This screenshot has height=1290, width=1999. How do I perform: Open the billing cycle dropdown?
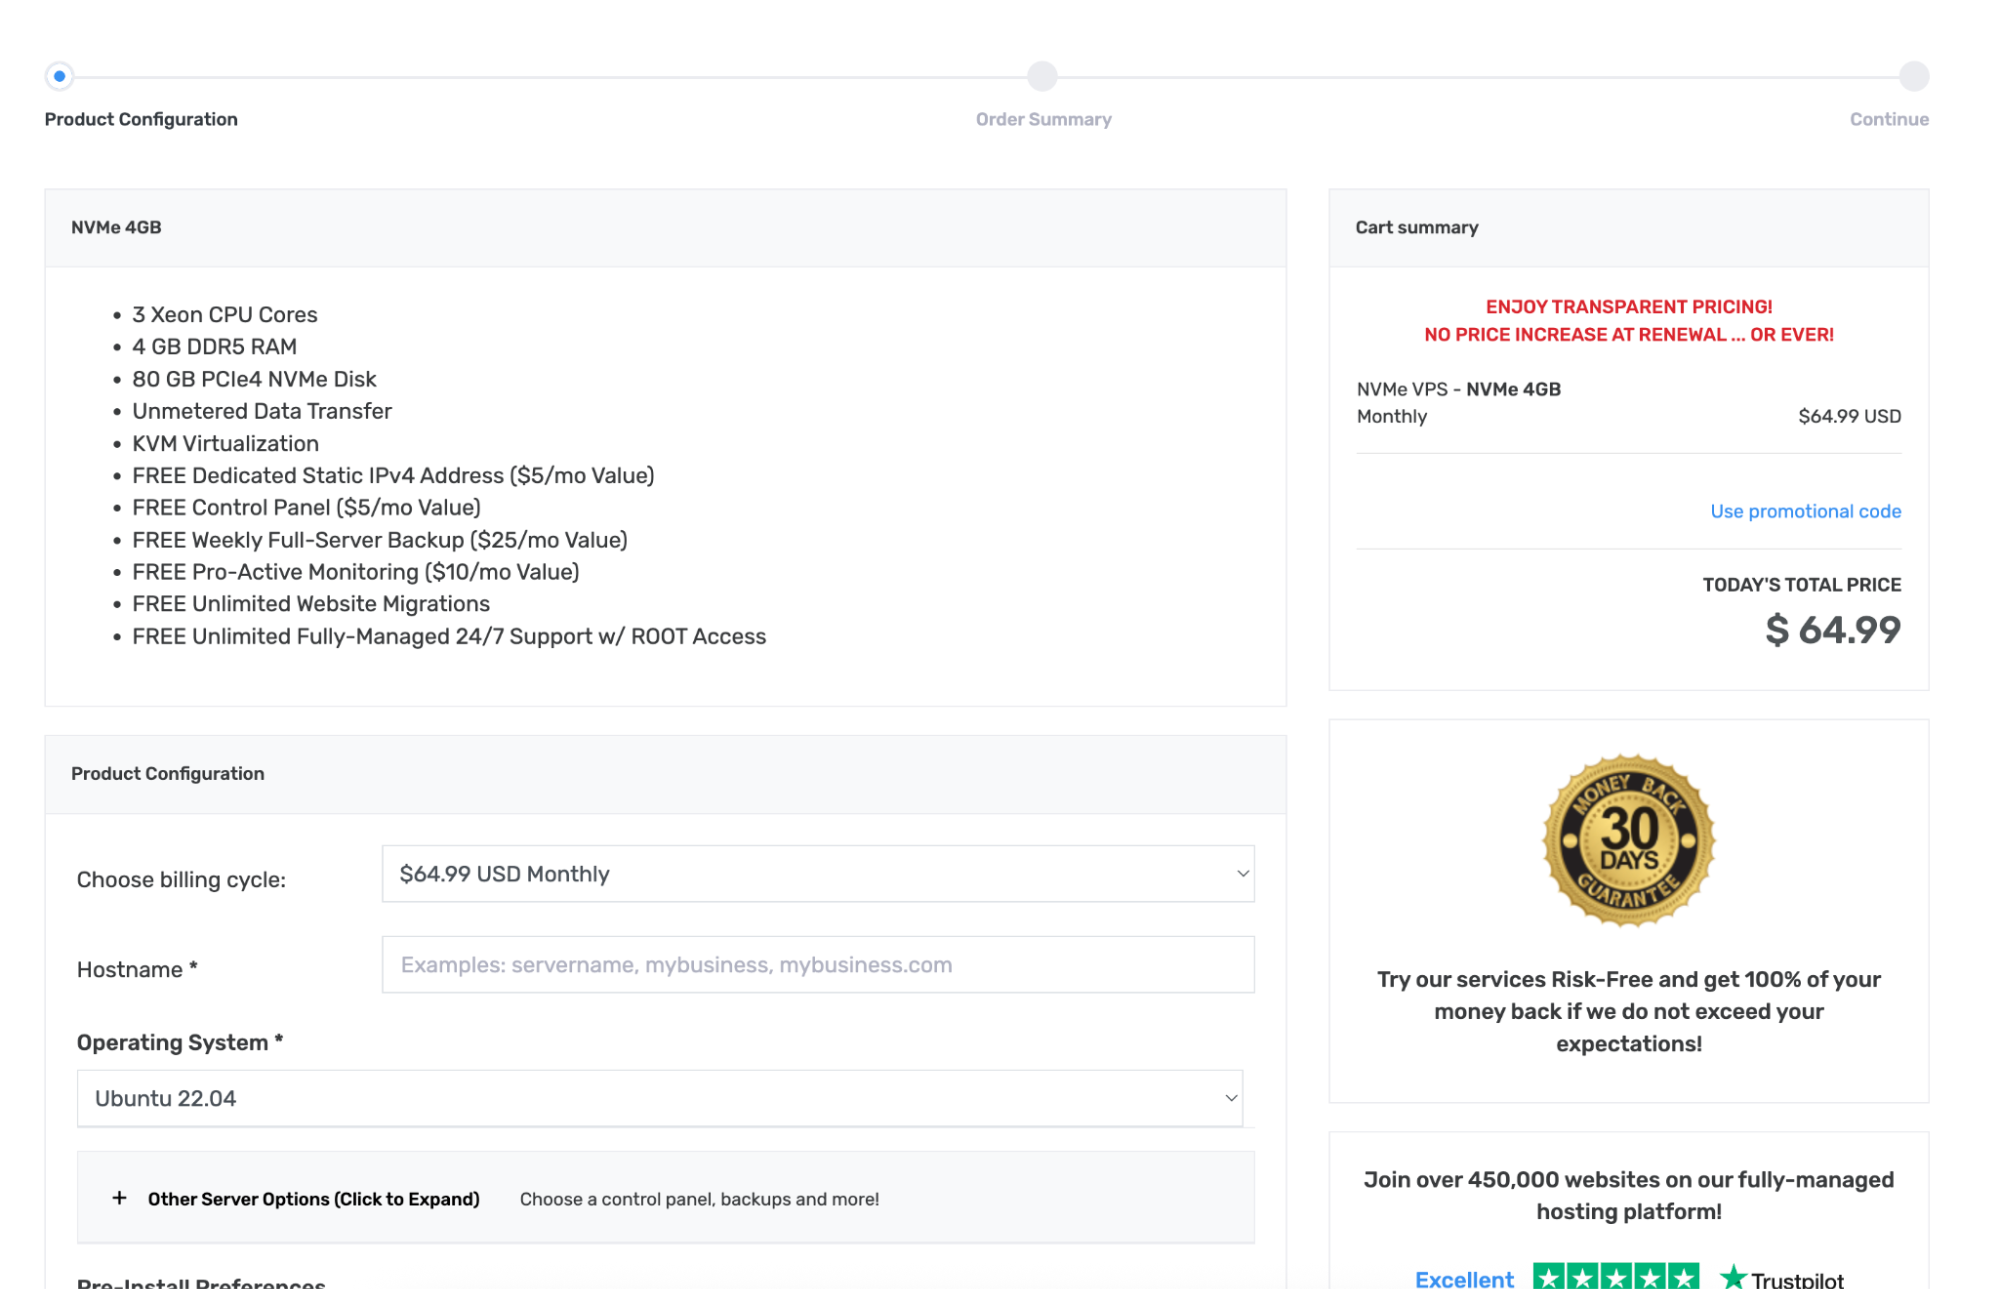[x=818, y=874]
